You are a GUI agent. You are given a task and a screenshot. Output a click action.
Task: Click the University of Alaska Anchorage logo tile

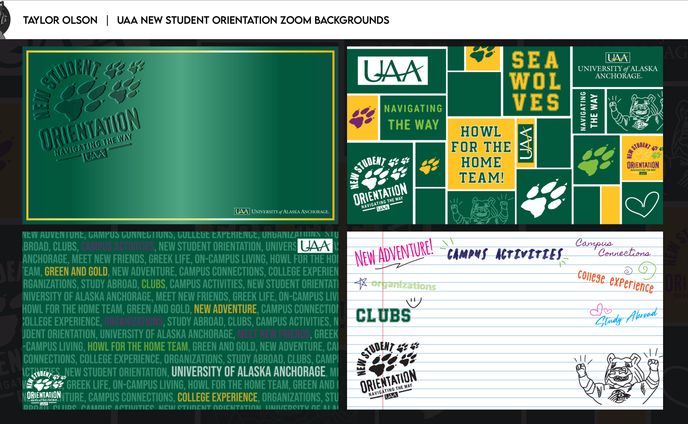618,67
